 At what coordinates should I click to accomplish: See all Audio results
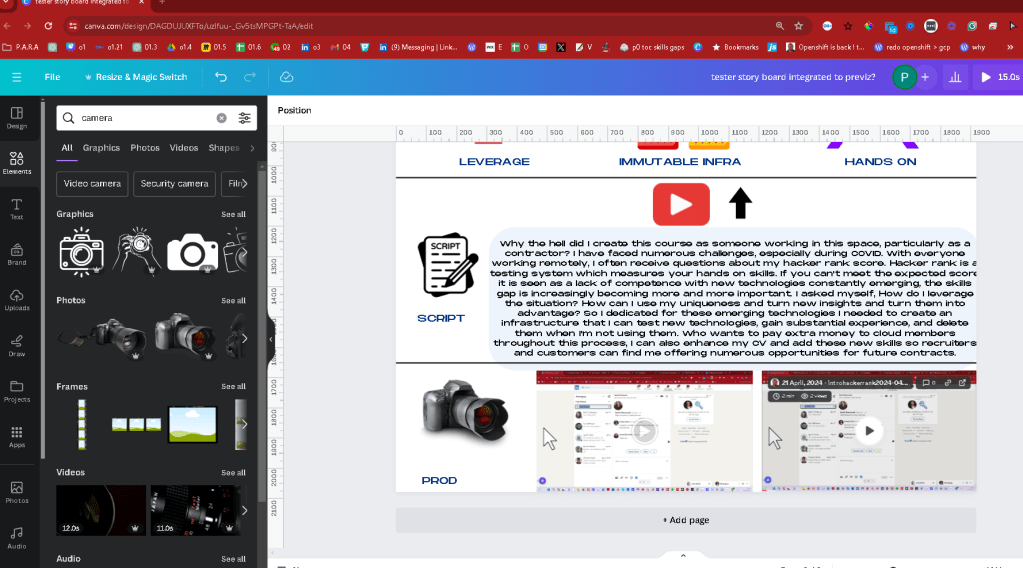click(233, 559)
